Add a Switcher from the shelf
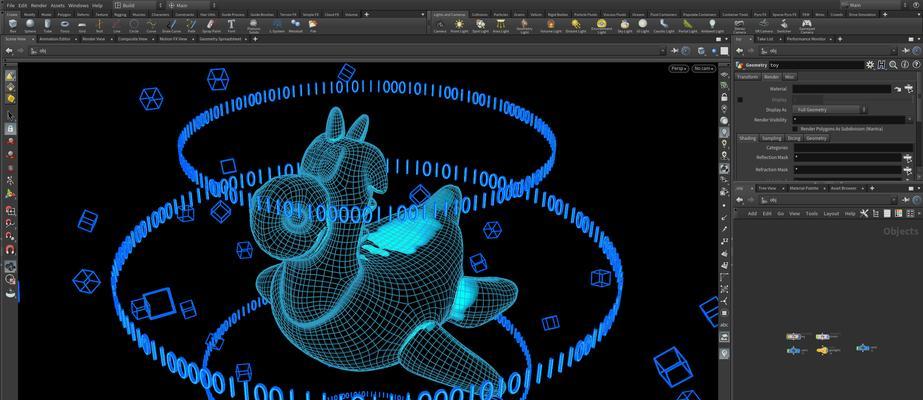 click(783, 25)
